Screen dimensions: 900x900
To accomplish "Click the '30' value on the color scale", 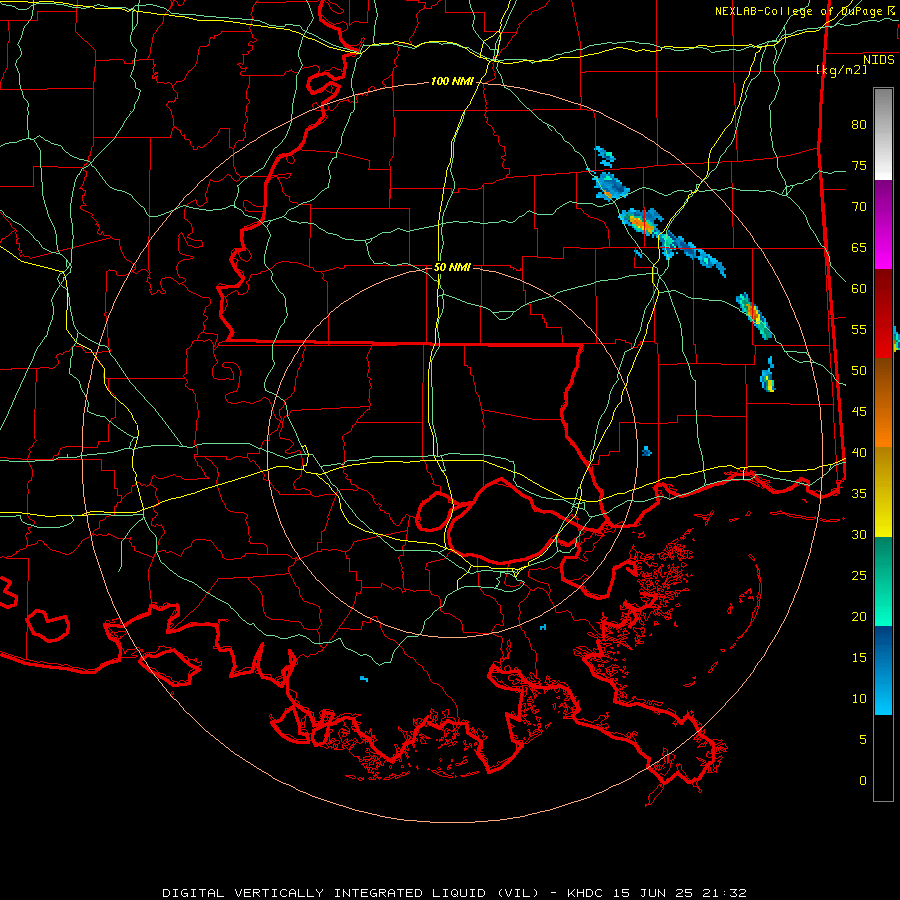I will coord(859,535).
